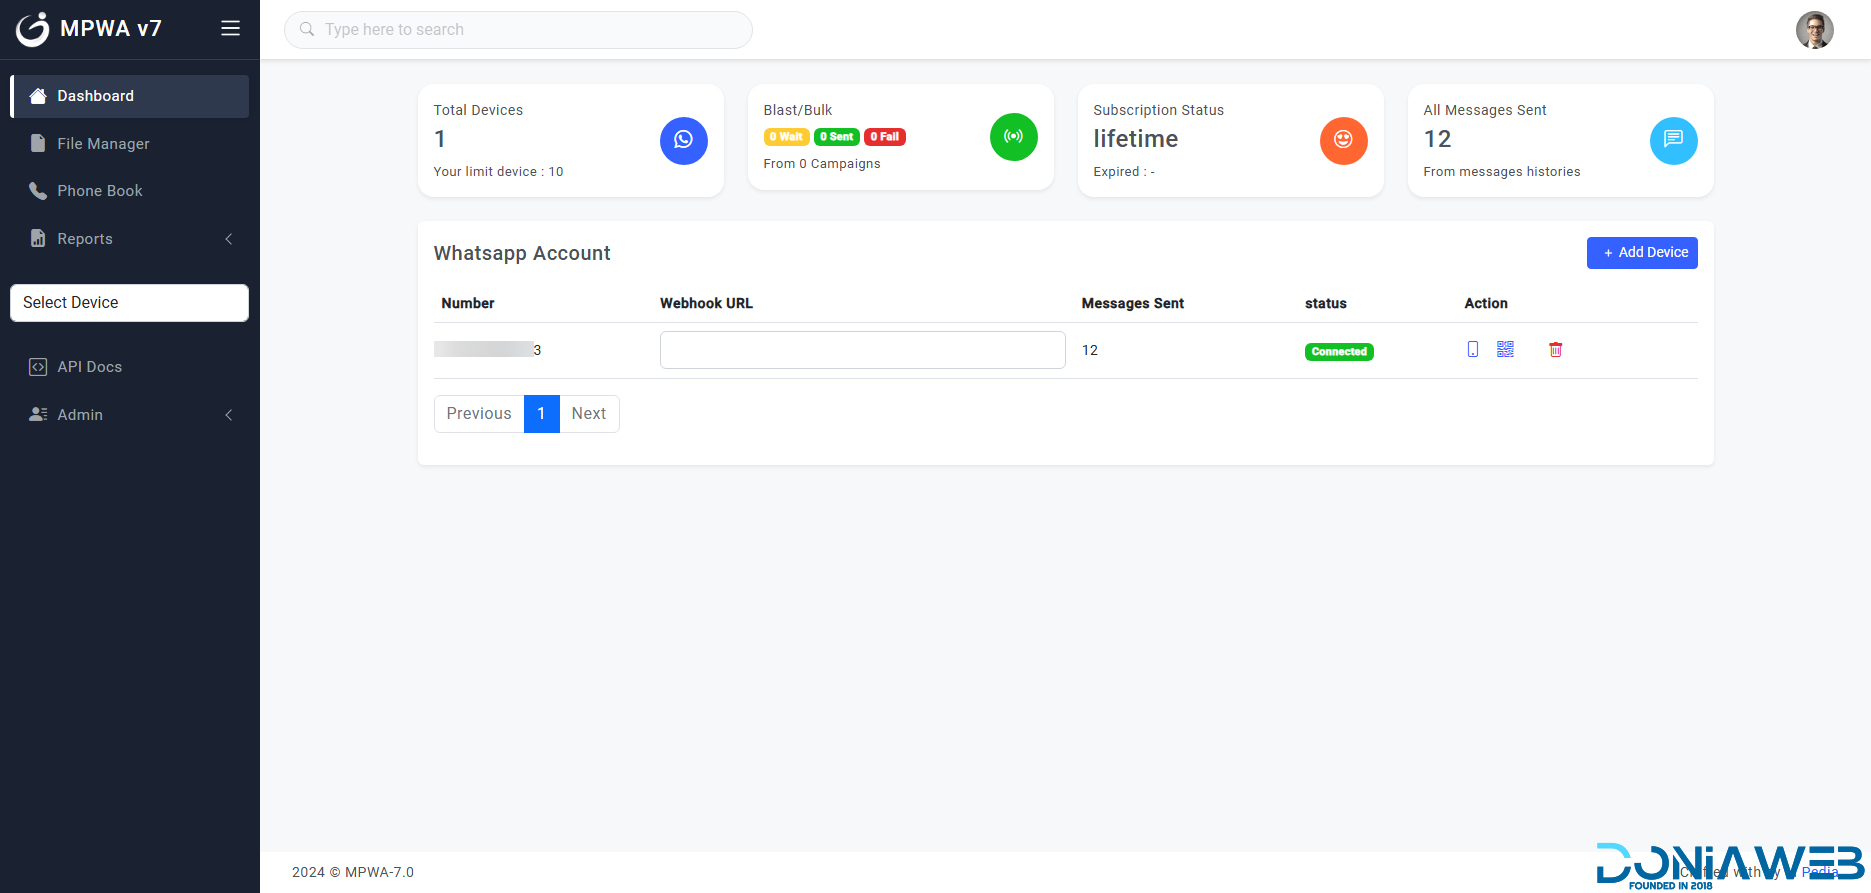Click the Action column header
This screenshot has height=893, width=1871.
[1486, 303]
